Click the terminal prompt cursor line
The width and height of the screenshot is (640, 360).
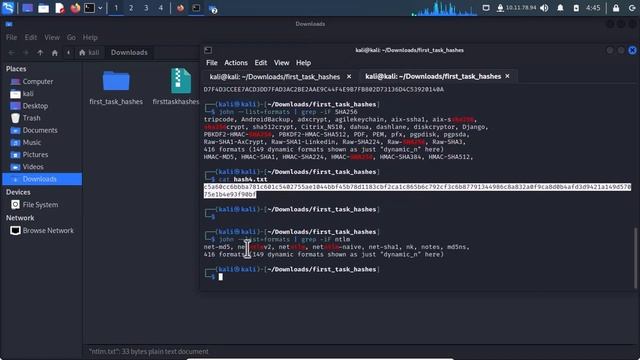tap(220, 277)
